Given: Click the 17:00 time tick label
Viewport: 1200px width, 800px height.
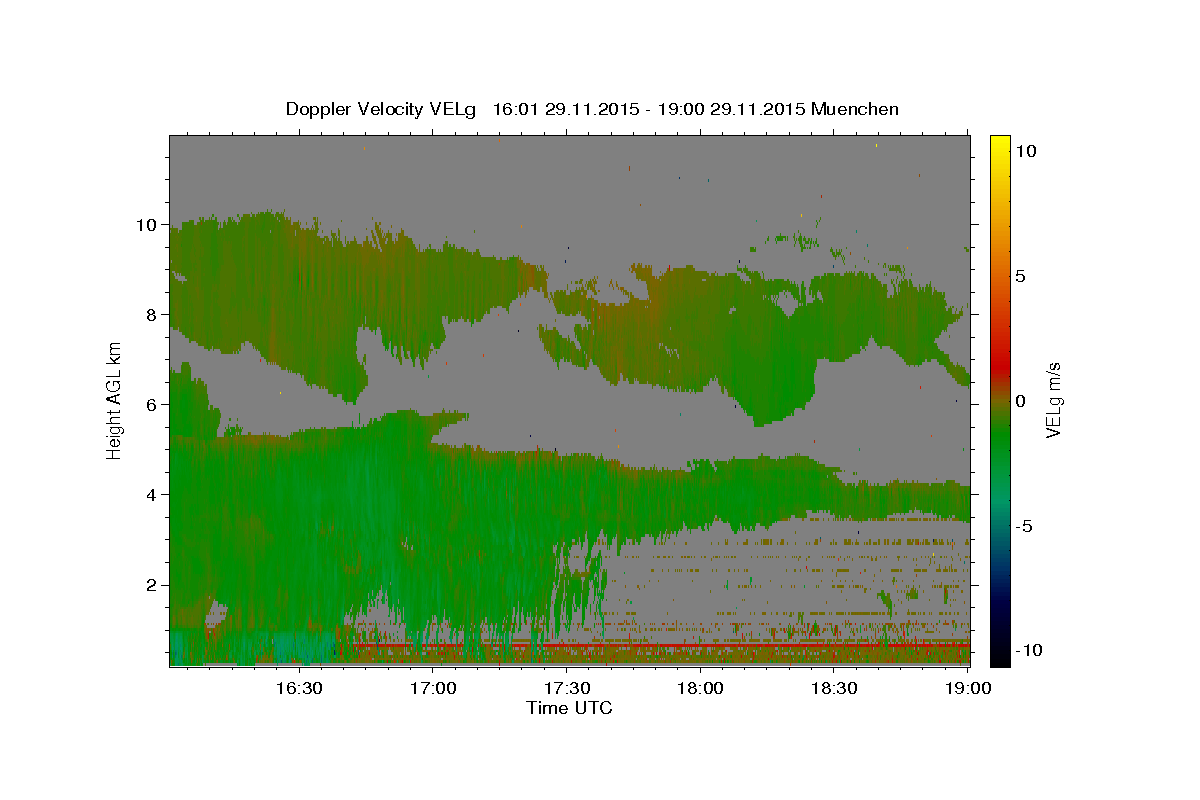Looking at the screenshot, I should pyautogui.click(x=434, y=688).
